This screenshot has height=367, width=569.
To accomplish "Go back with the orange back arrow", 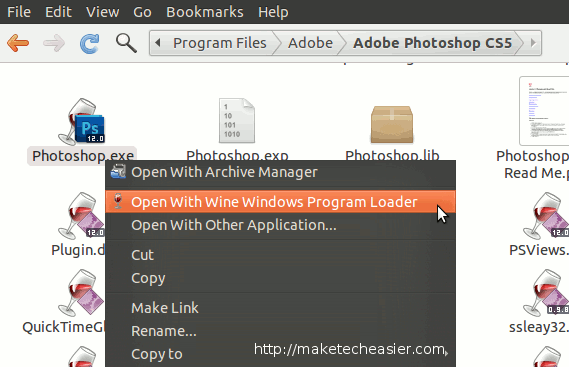I will point(18,43).
